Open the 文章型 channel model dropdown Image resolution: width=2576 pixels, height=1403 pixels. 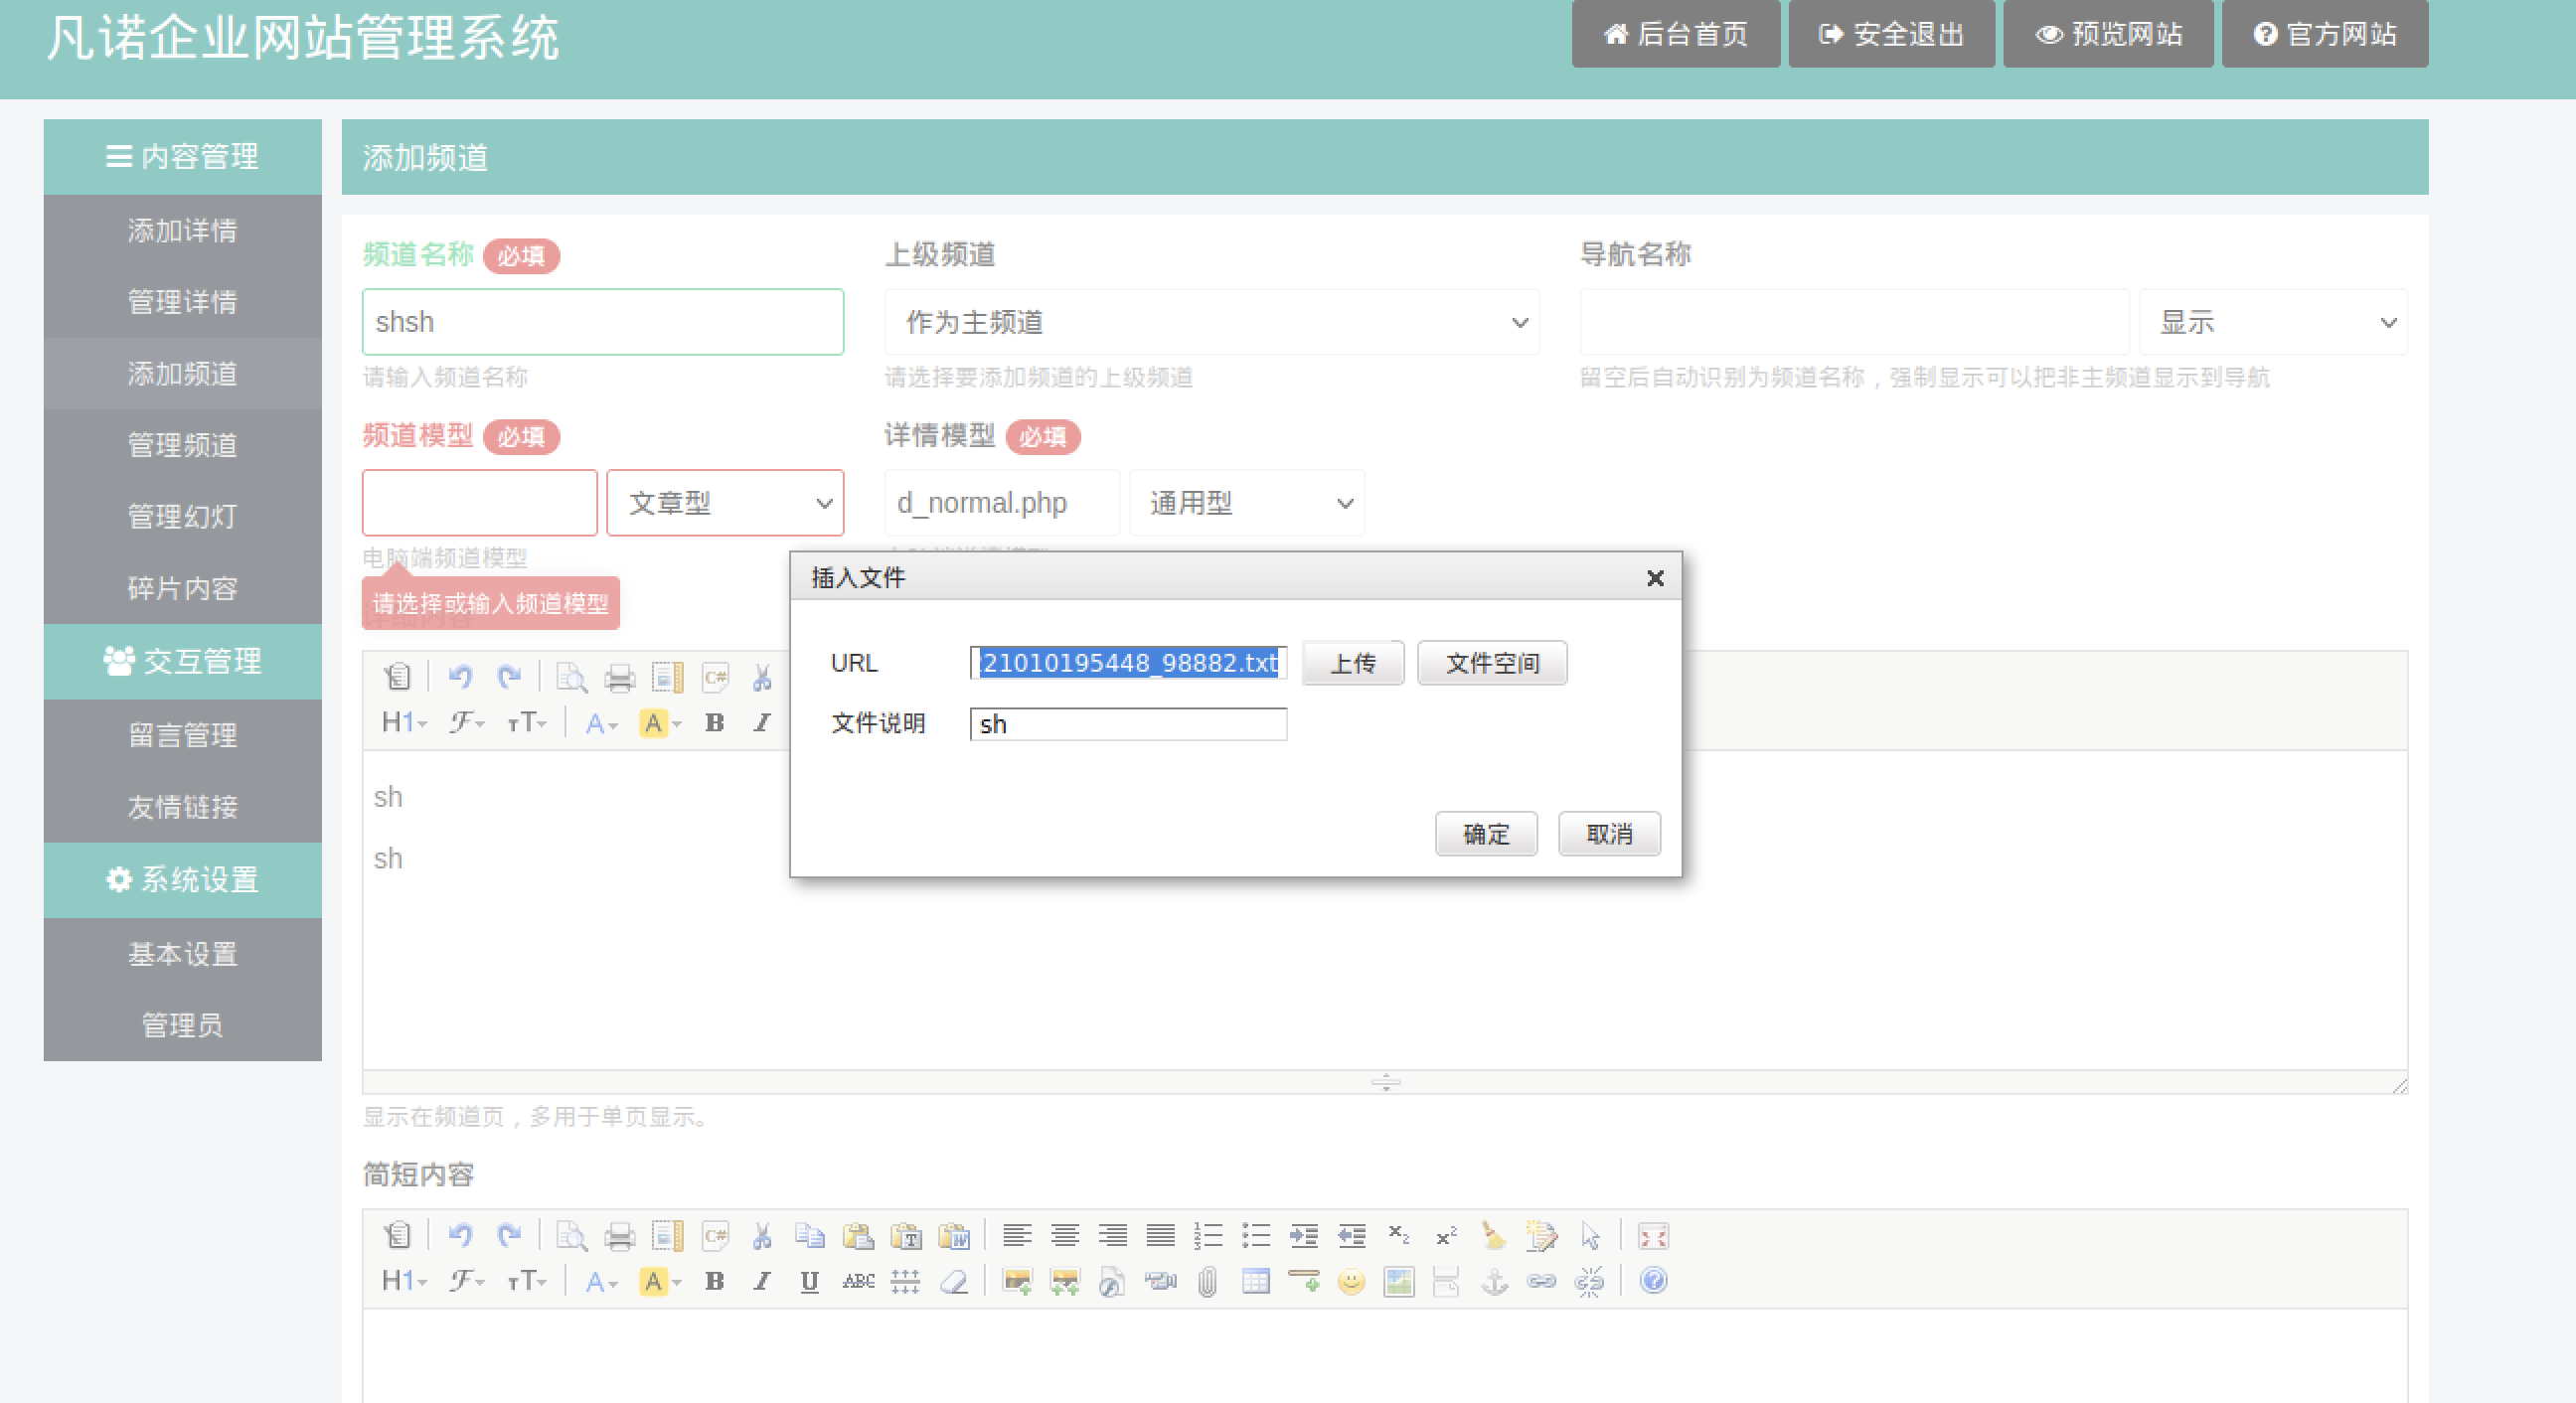pyautogui.click(x=725, y=503)
